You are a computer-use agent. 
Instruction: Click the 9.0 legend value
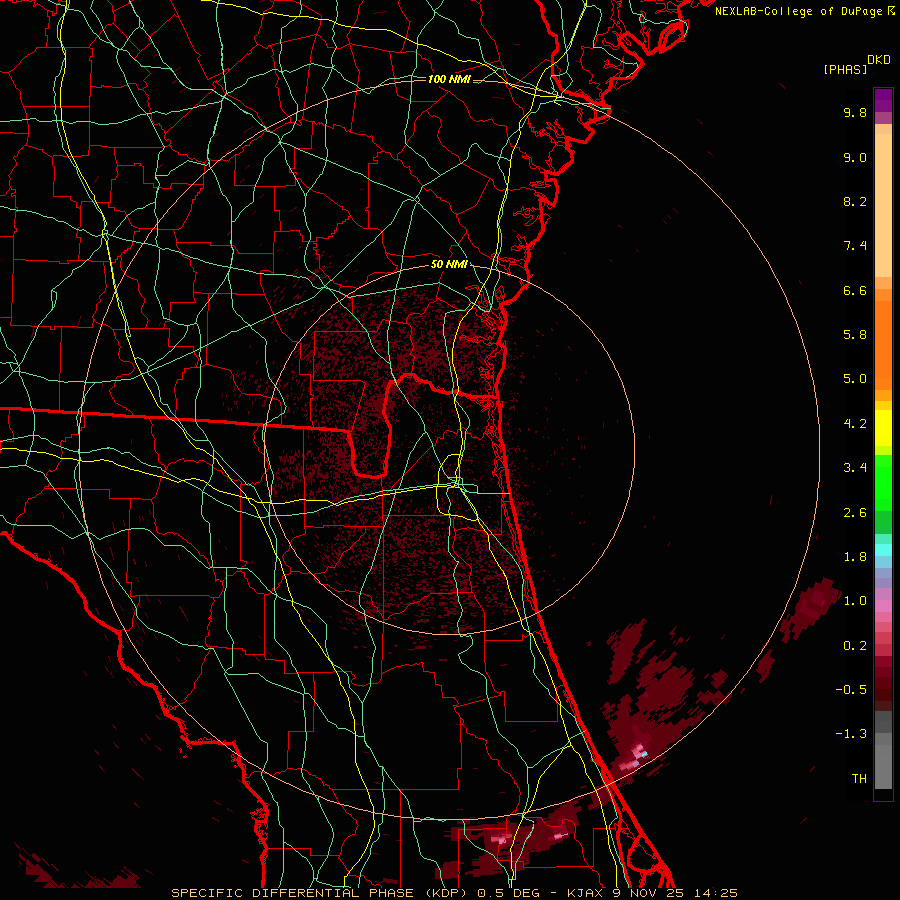click(x=855, y=157)
